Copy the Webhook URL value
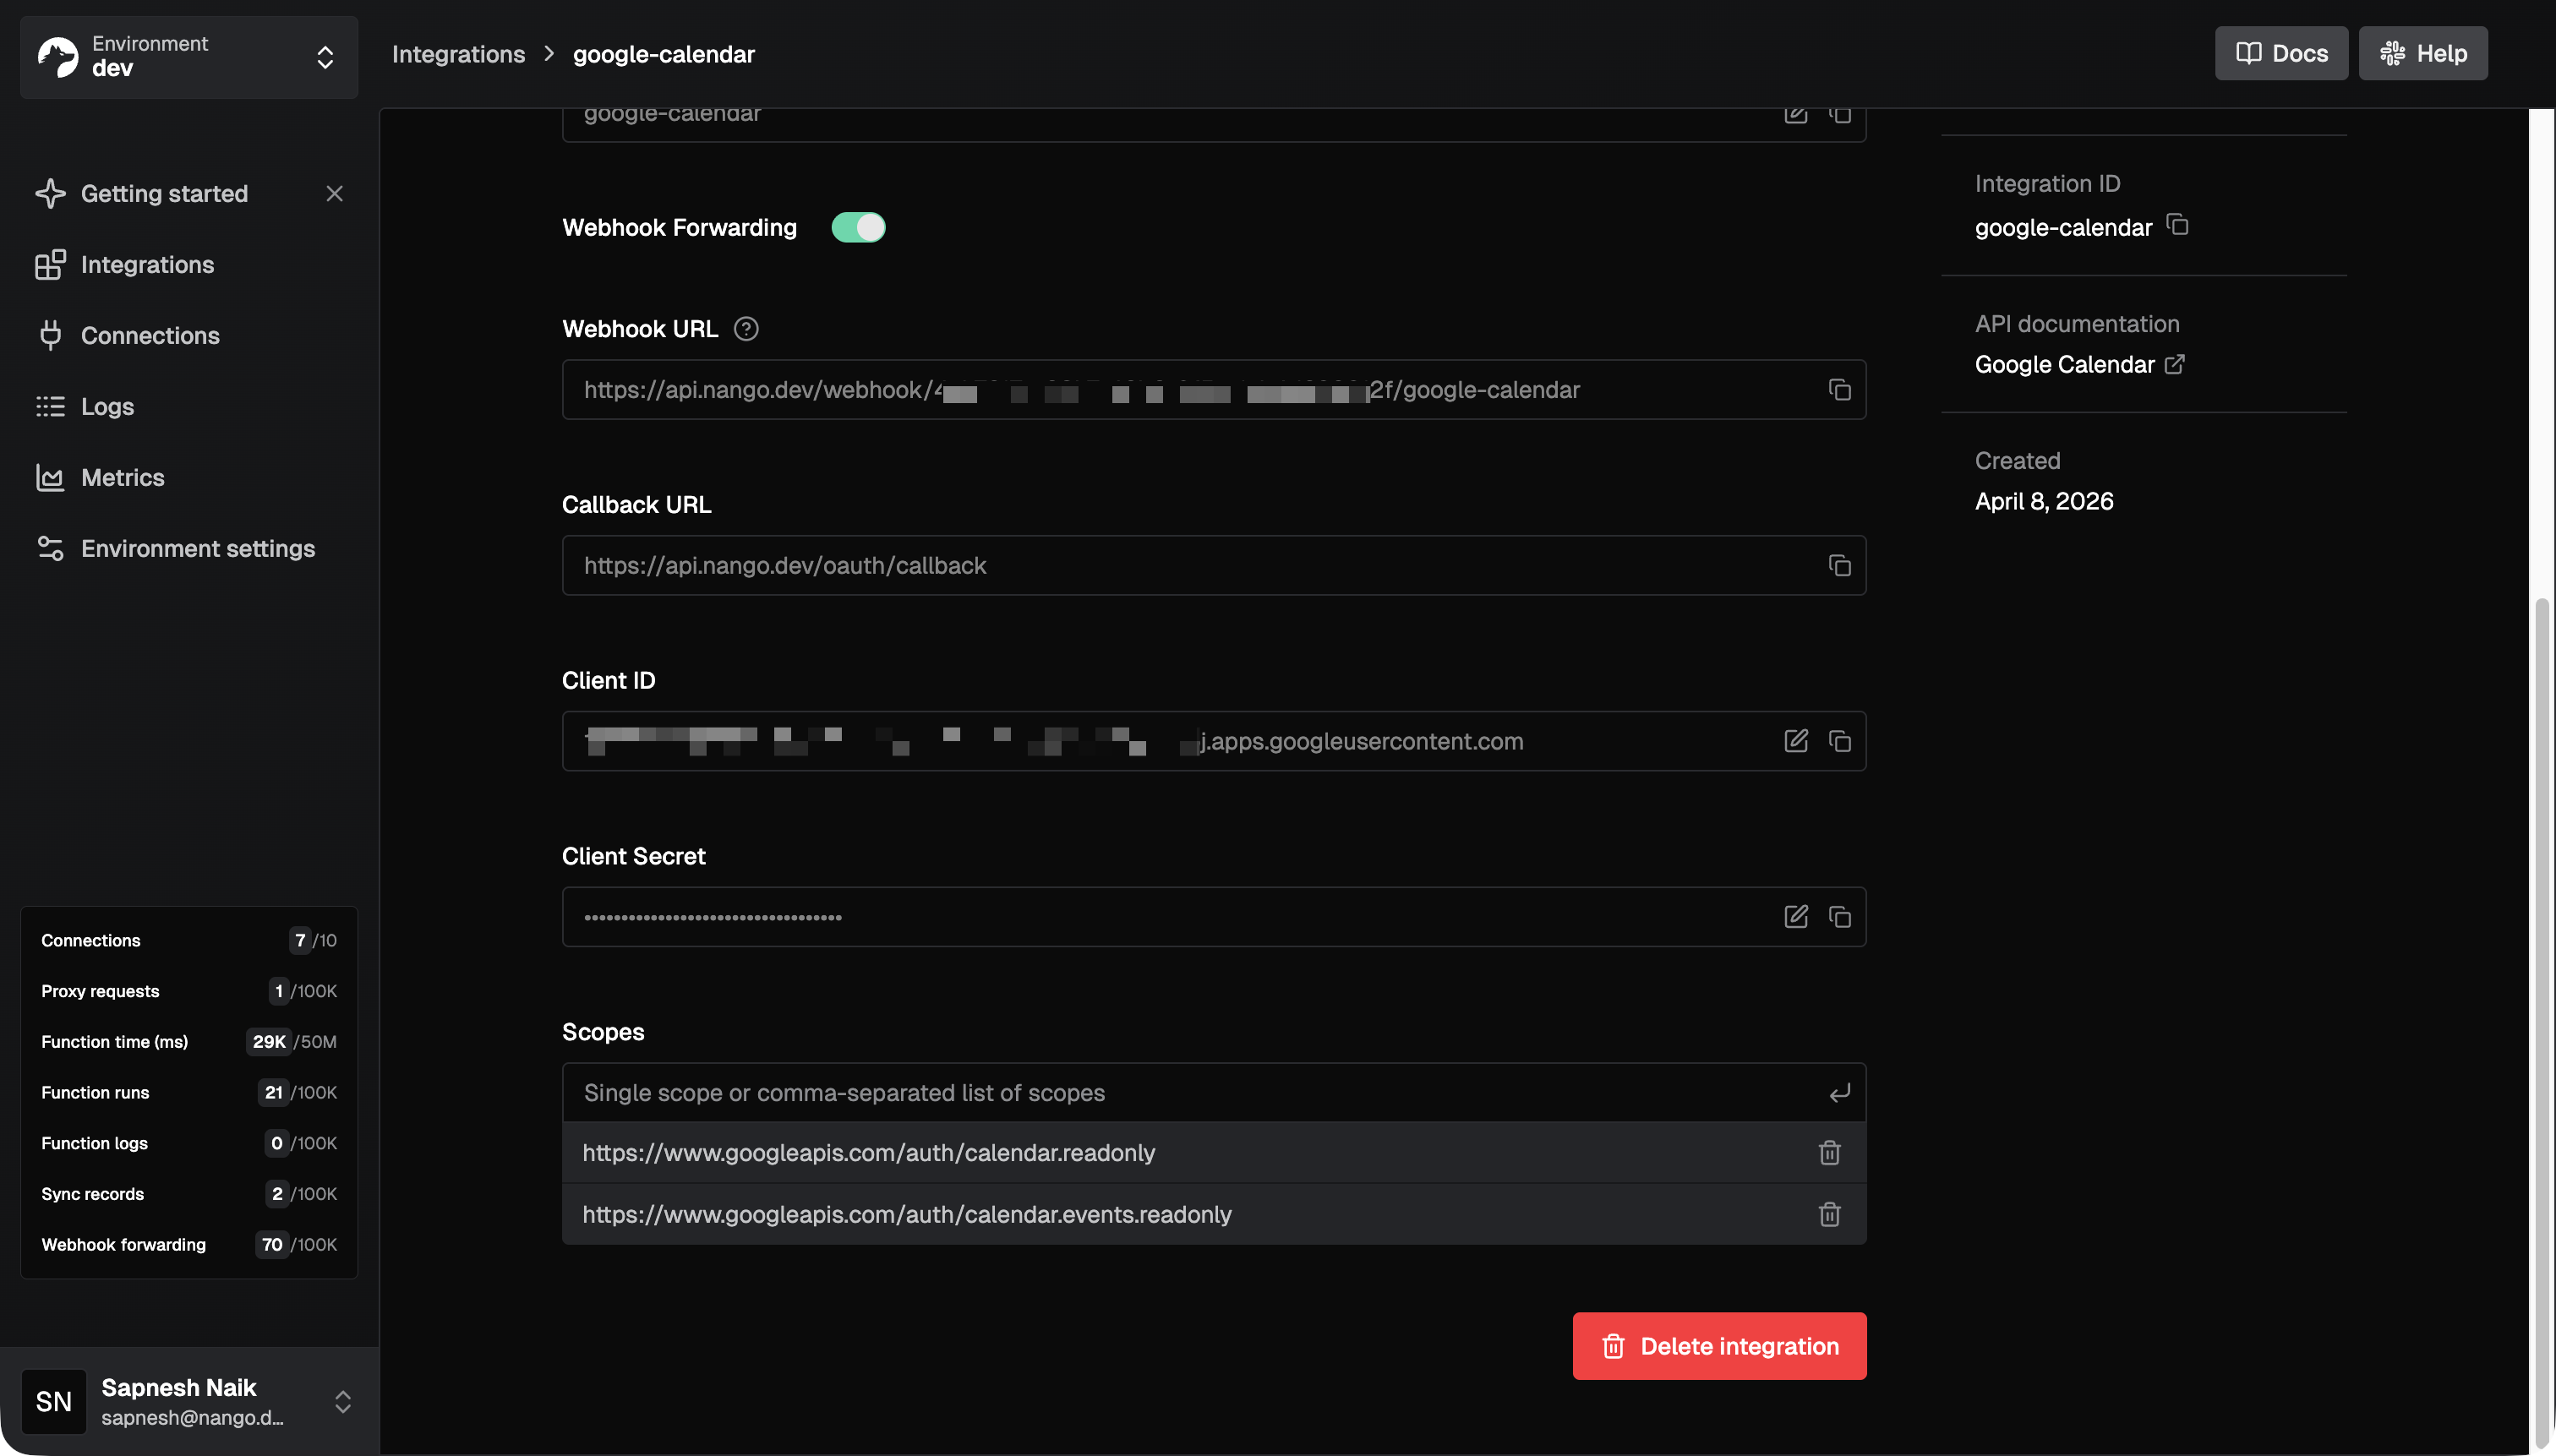Image resolution: width=2556 pixels, height=1456 pixels. pos(1839,390)
